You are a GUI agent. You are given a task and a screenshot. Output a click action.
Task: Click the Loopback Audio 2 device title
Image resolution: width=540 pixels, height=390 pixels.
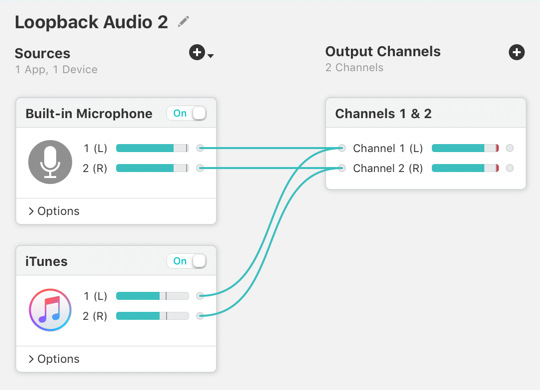click(x=91, y=22)
